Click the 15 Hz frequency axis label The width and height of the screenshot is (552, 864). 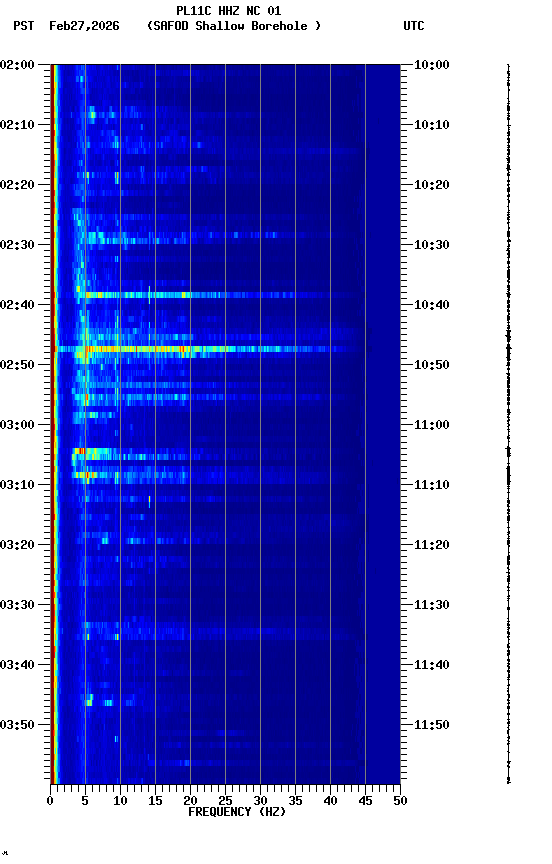155,801
